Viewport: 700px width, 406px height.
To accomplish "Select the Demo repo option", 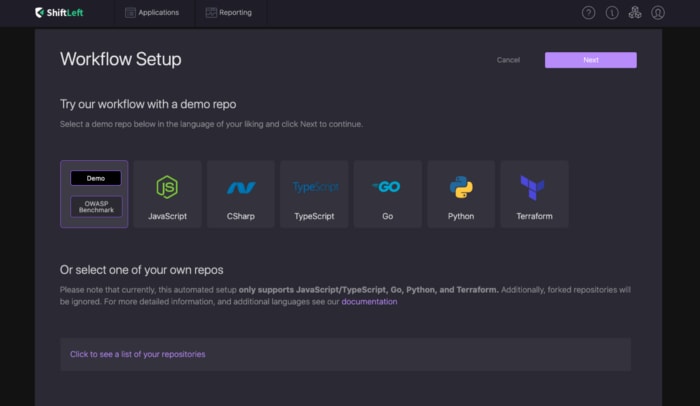I will tap(96, 178).
